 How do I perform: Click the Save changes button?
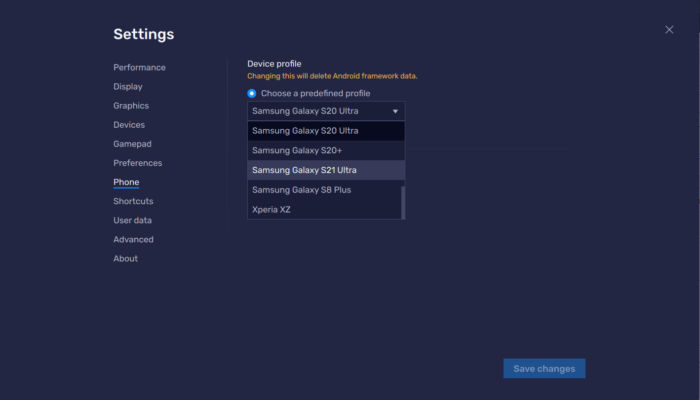pos(544,369)
